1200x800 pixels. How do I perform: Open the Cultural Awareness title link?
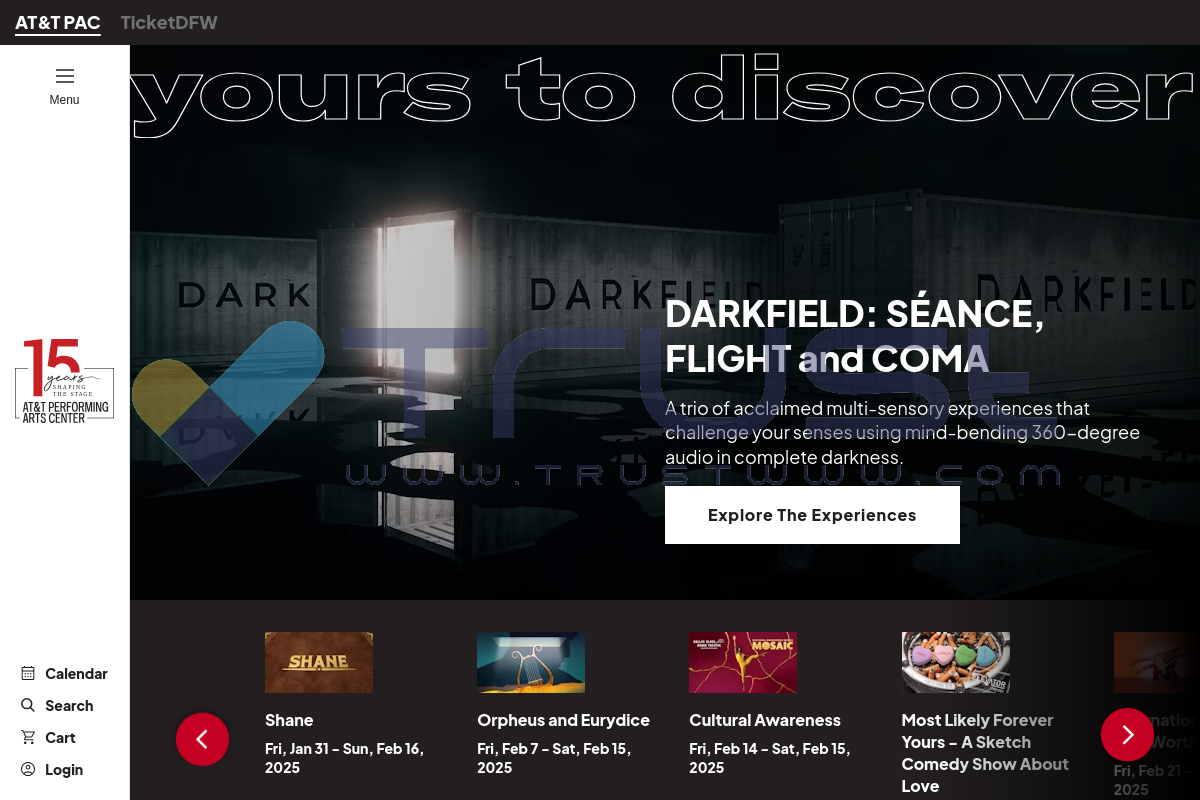[x=764, y=720]
